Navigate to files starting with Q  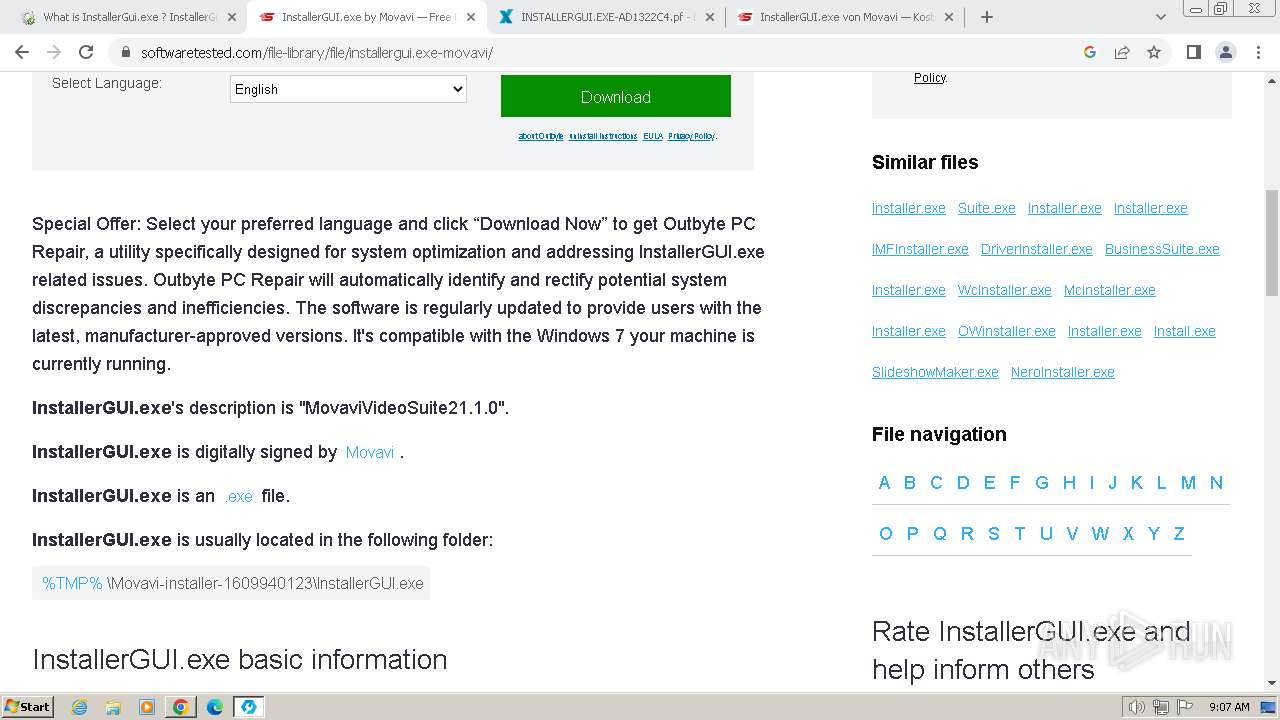(x=940, y=534)
